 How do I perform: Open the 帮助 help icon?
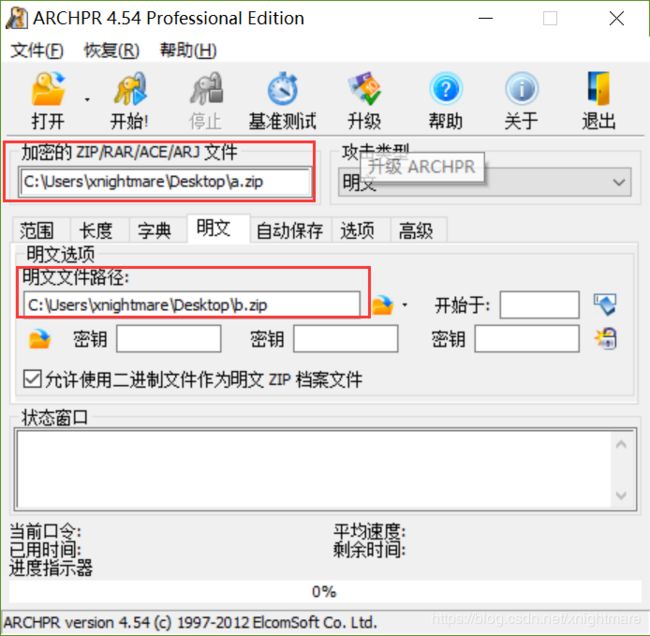click(x=445, y=89)
